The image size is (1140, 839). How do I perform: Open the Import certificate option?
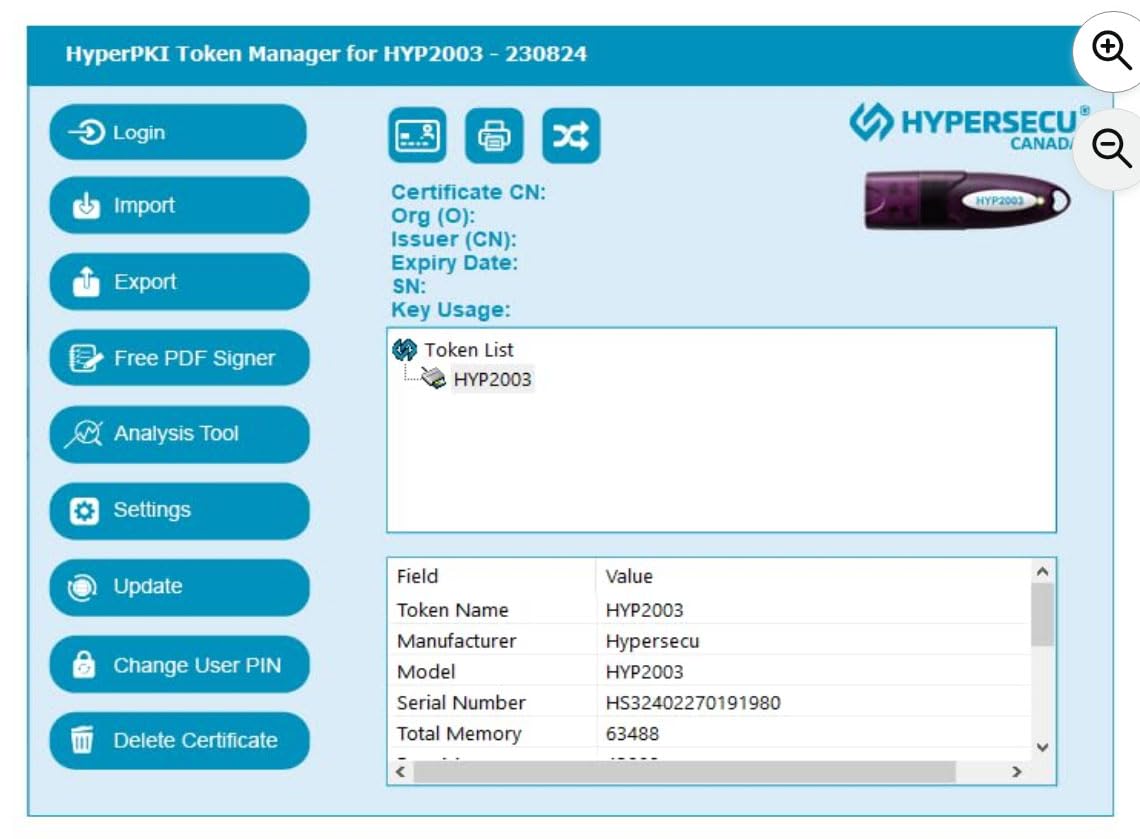click(x=179, y=206)
